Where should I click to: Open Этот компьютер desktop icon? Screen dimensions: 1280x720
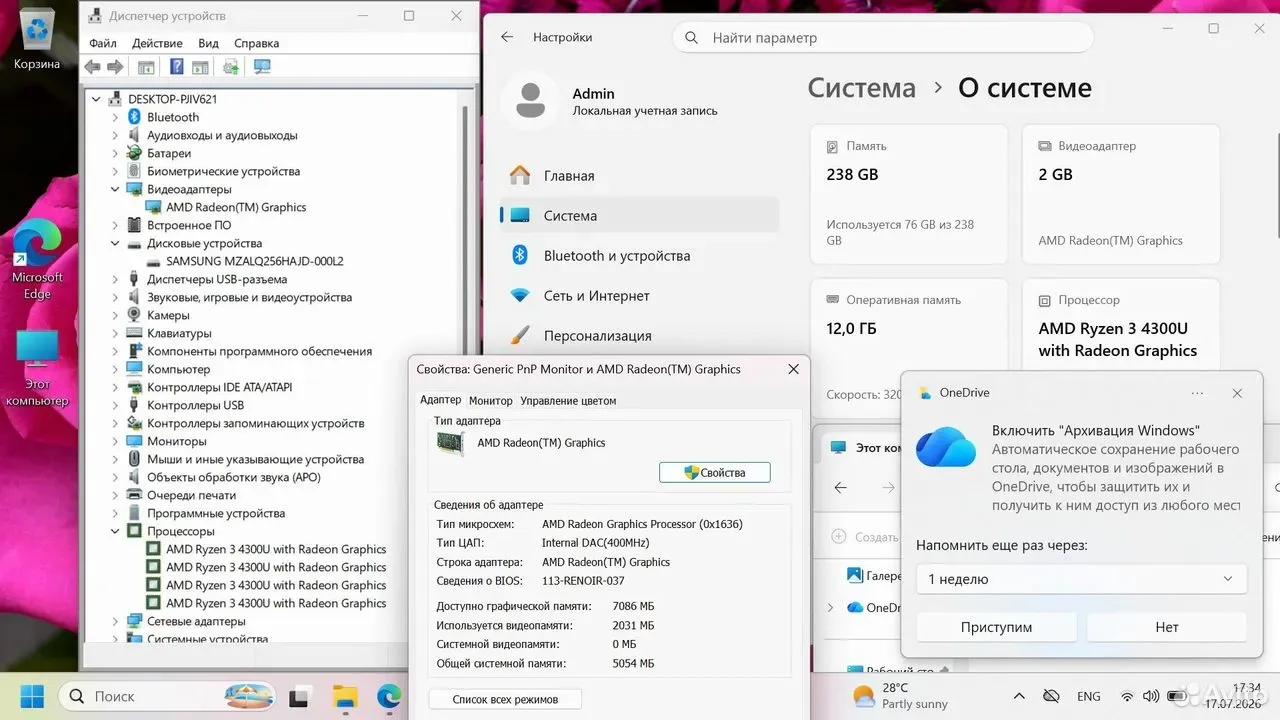click(x=37, y=368)
